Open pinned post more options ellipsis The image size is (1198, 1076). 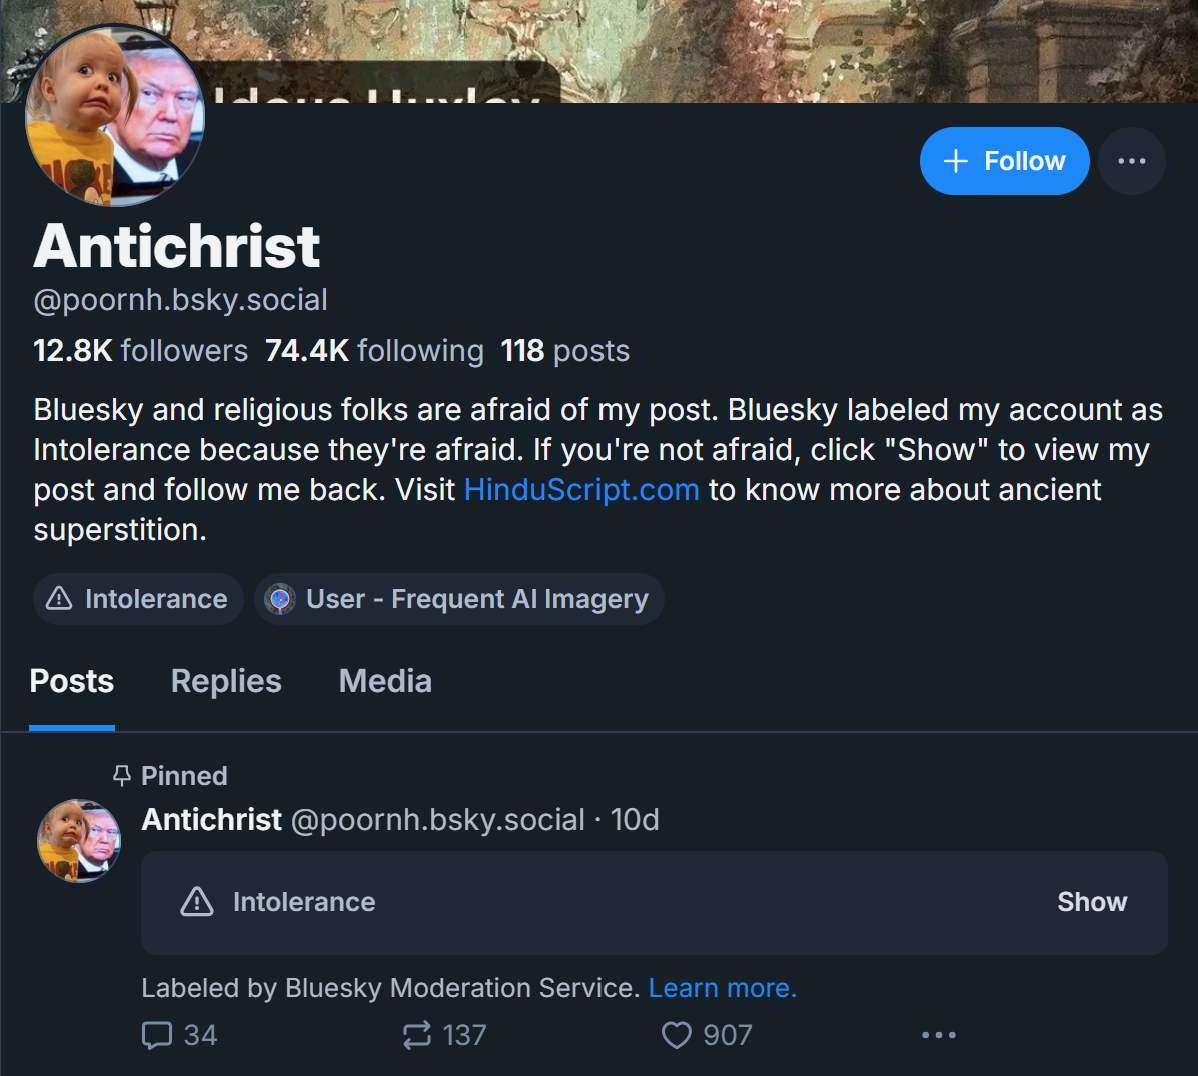pos(938,1035)
